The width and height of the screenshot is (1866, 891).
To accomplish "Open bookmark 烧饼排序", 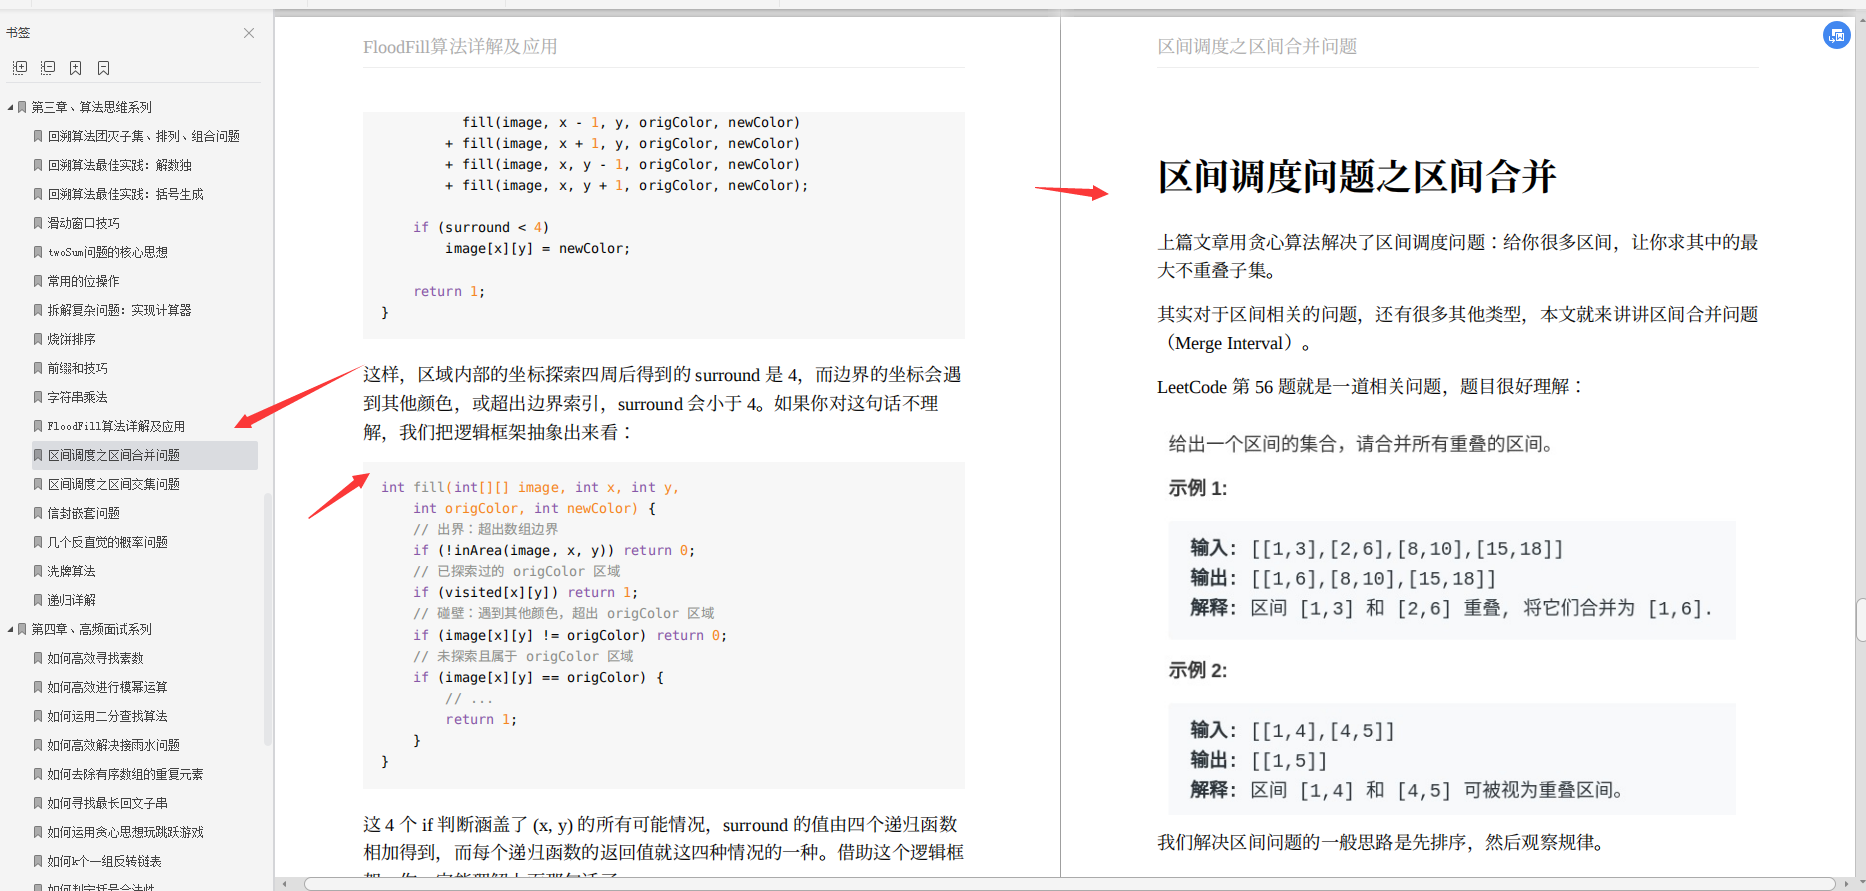I will pyautogui.click(x=72, y=339).
